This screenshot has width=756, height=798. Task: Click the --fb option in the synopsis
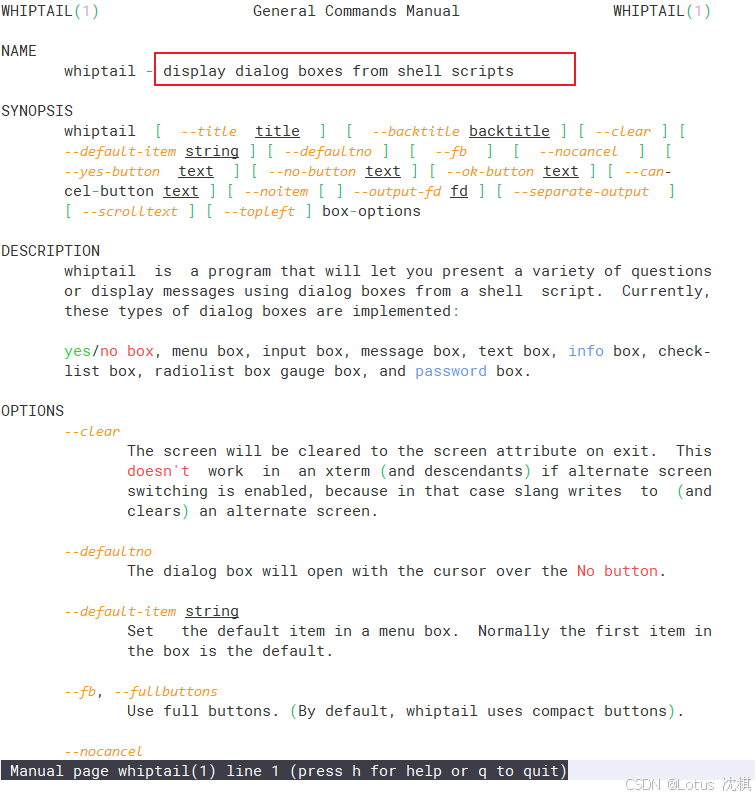(451, 152)
